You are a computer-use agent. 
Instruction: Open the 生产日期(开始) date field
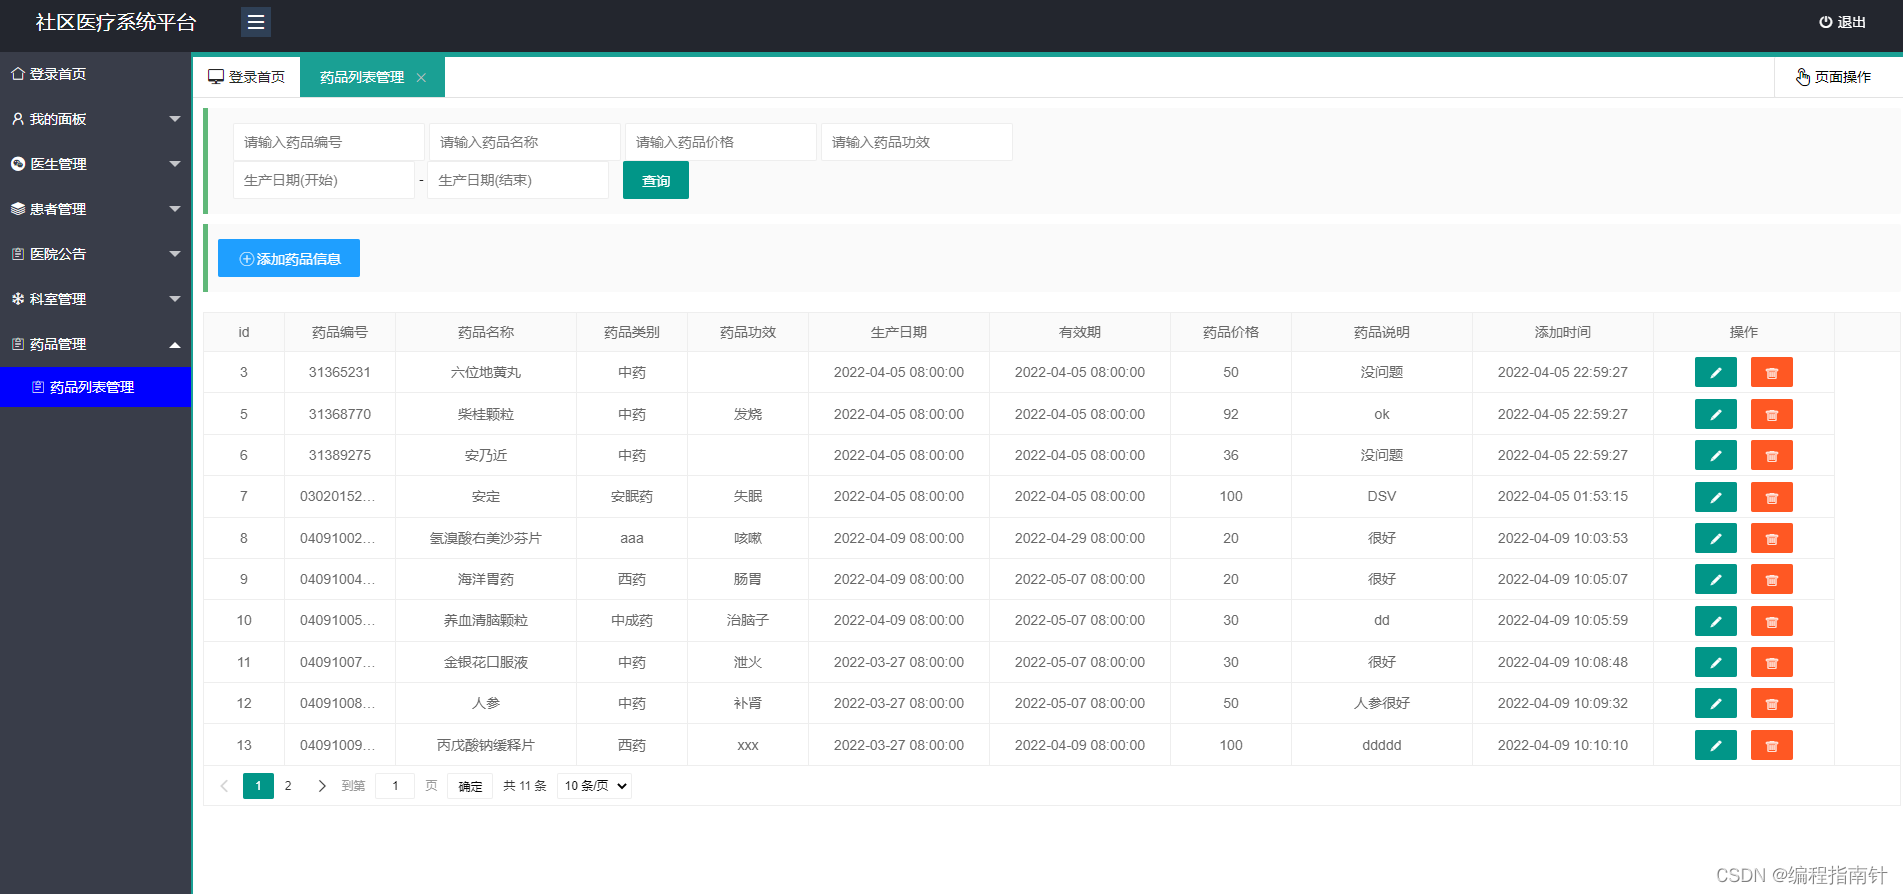point(324,180)
